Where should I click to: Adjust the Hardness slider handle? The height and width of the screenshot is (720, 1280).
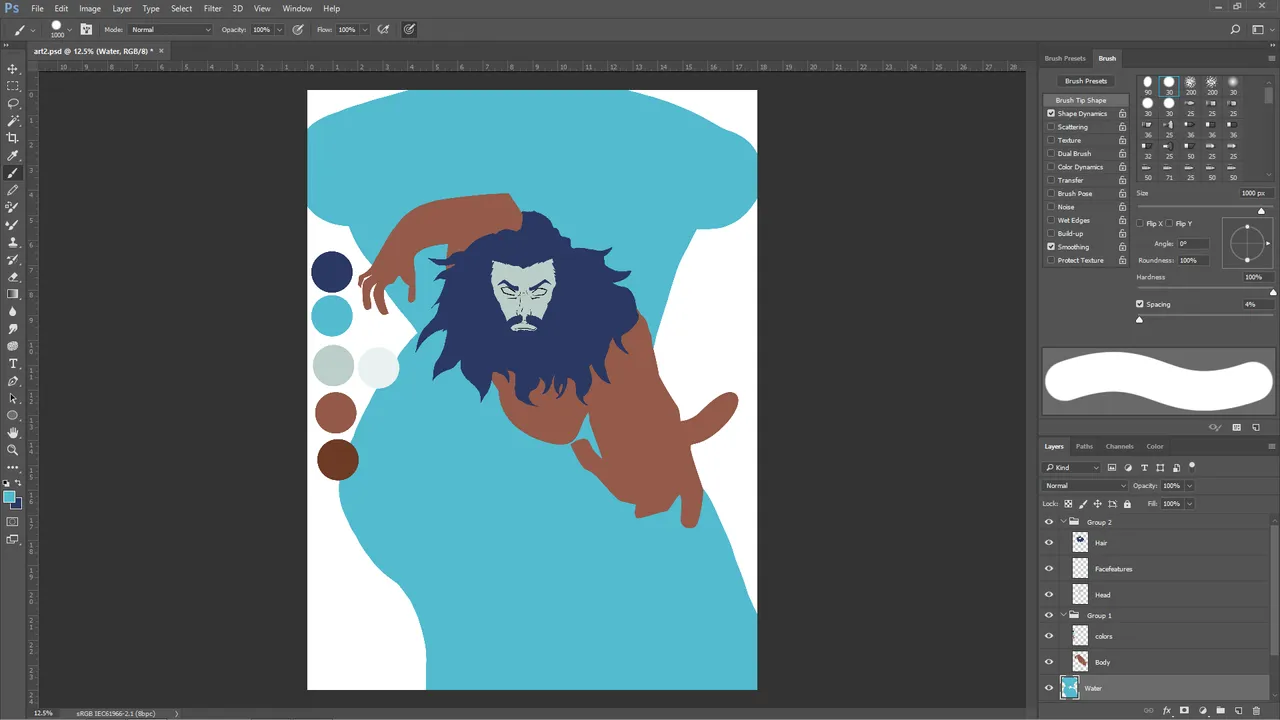click(1273, 292)
